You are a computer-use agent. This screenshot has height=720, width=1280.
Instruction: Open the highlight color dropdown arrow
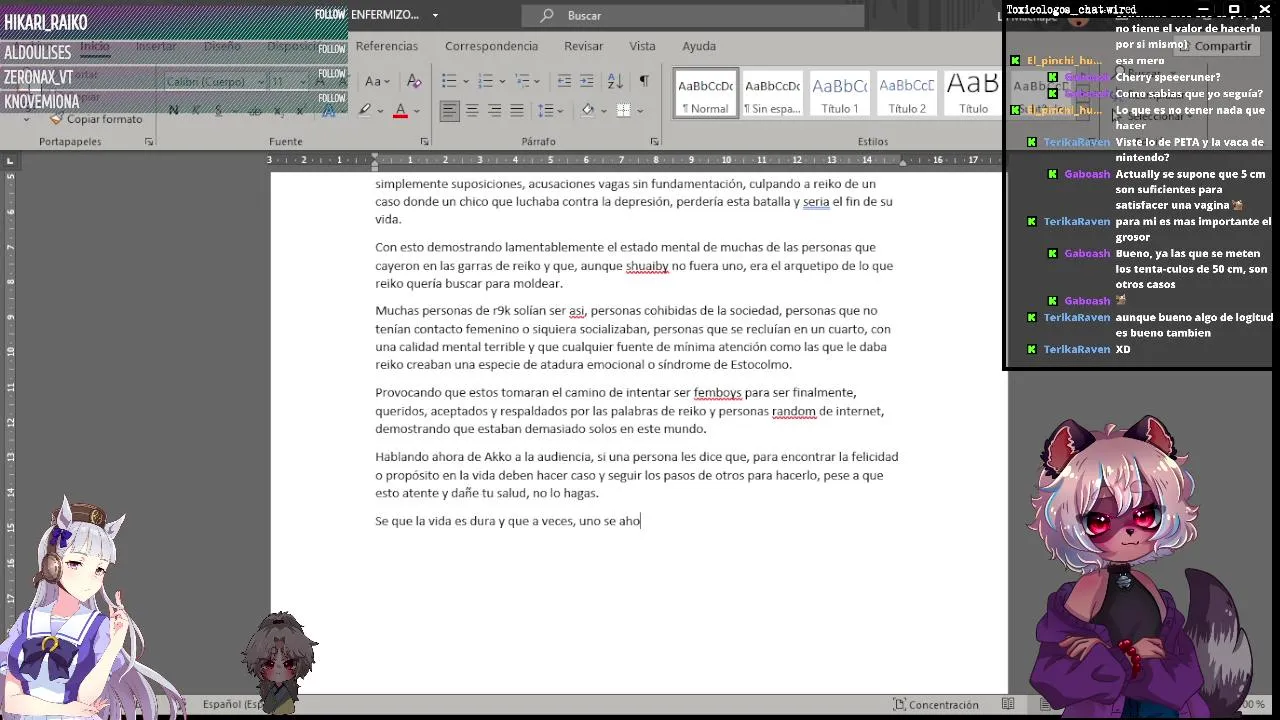pyautogui.click(x=381, y=111)
